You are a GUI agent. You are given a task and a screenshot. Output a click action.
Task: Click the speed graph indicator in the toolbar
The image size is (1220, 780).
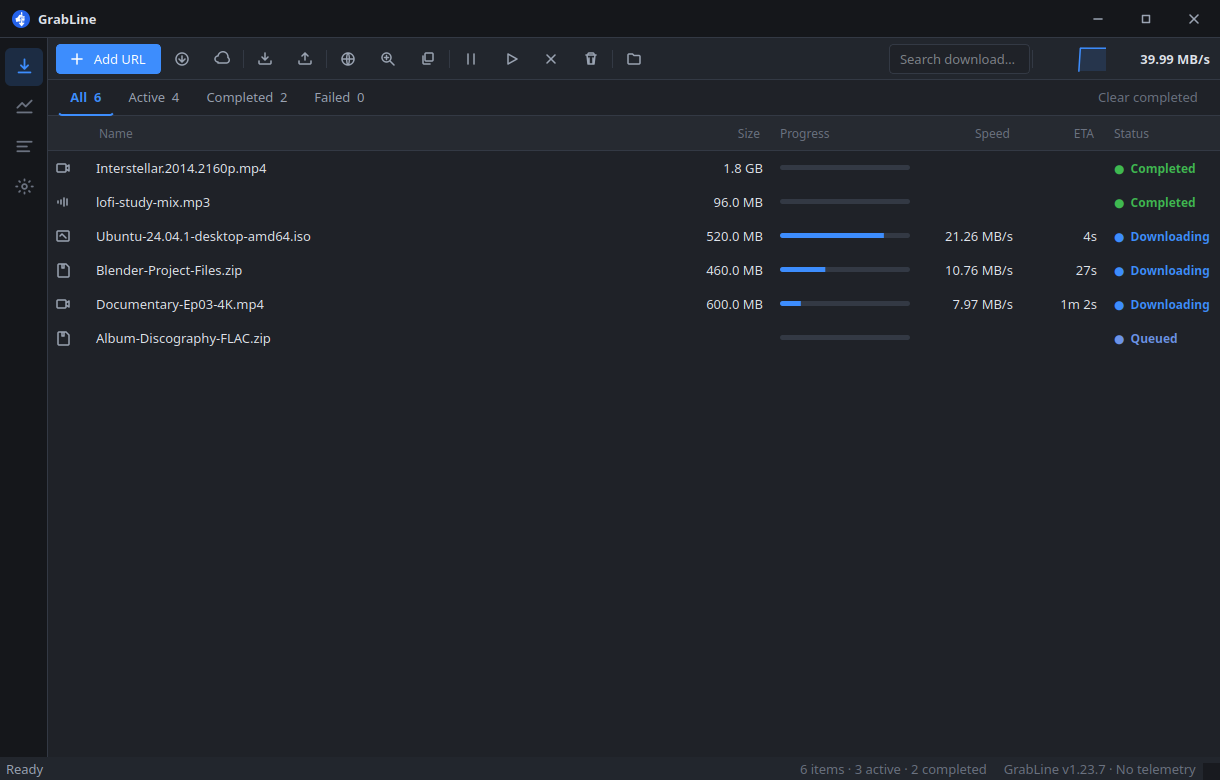(1092, 59)
